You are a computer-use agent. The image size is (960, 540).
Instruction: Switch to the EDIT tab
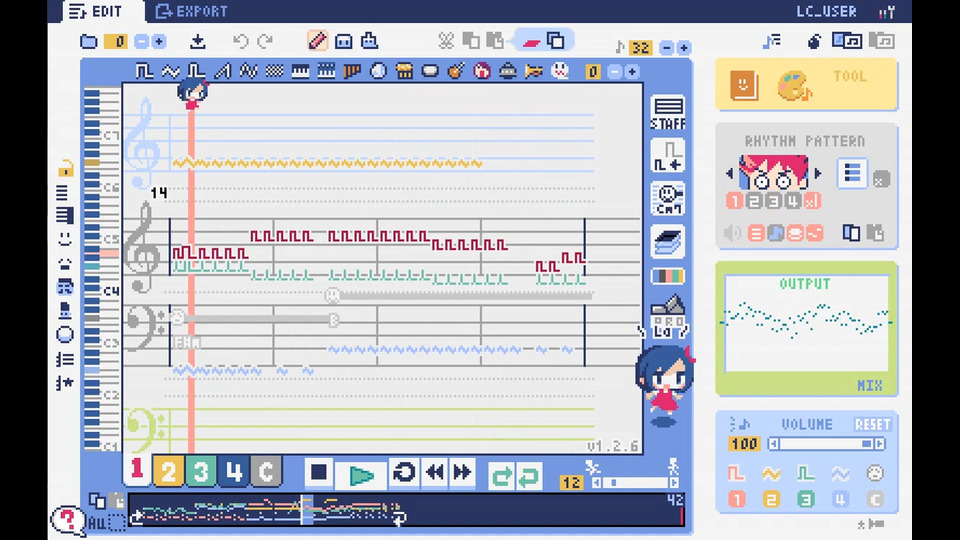pos(96,11)
